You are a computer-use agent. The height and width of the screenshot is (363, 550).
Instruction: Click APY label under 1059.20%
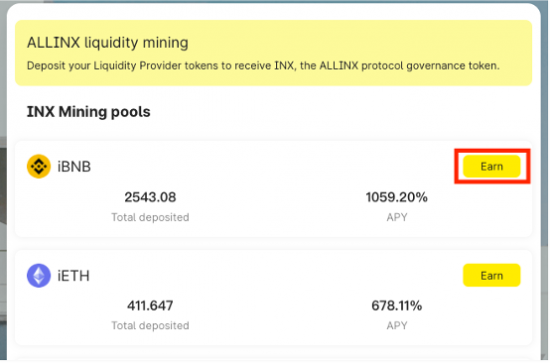[397, 218]
